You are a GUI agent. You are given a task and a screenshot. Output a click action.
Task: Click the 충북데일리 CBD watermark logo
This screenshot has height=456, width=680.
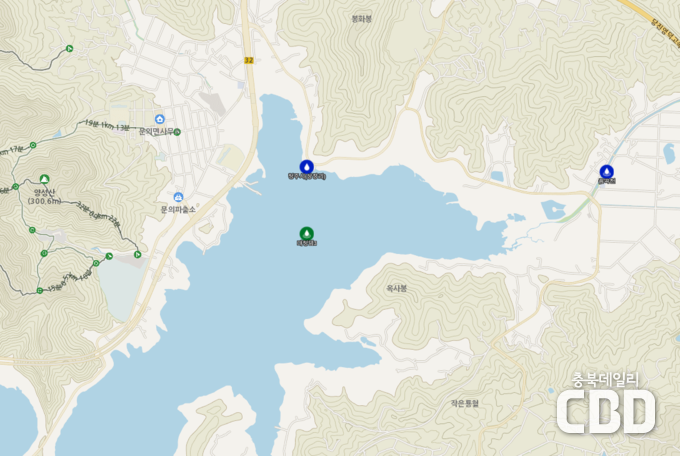[x=606, y=404]
